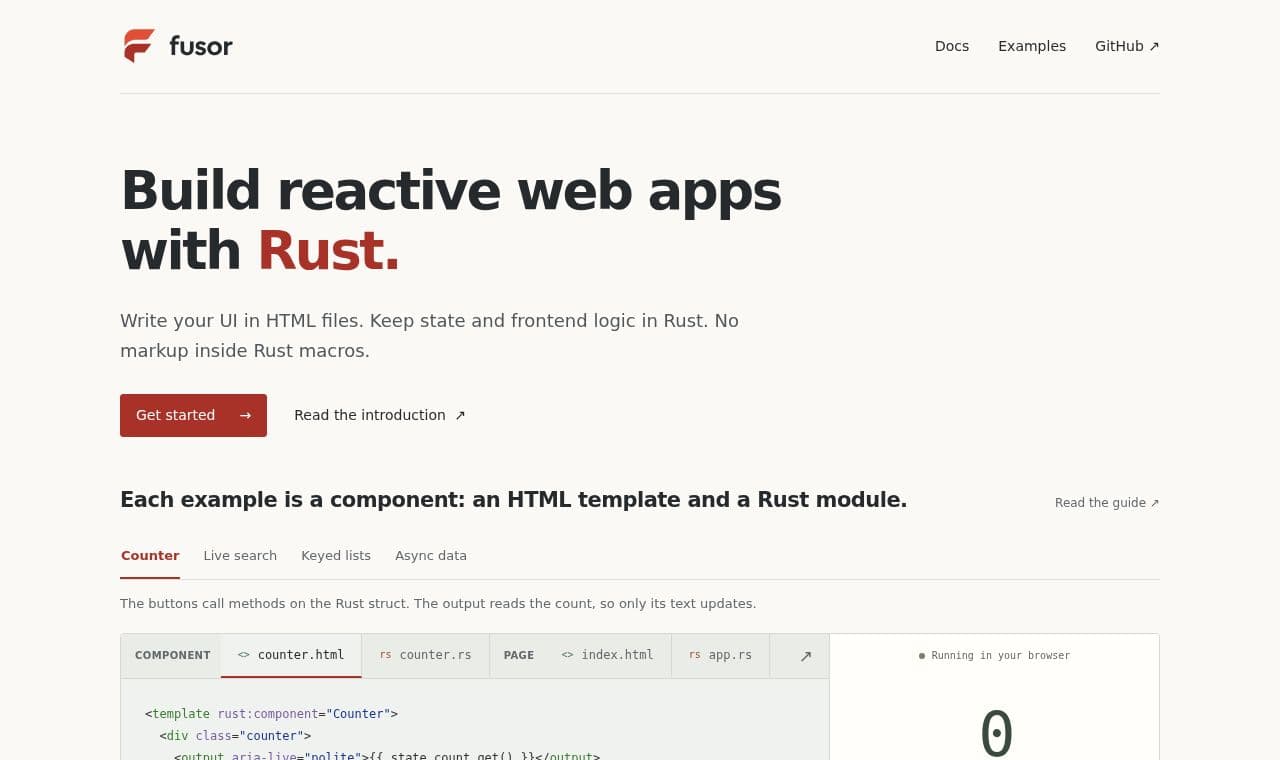Click the arrow inside Get started button
This screenshot has width=1280, height=760.
point(245,415)
